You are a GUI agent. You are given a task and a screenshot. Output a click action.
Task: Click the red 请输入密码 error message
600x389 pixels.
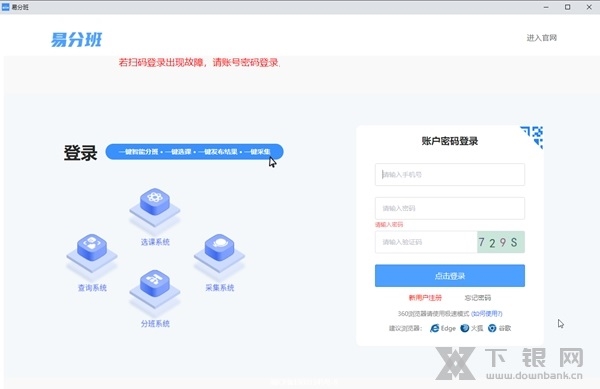389,225
